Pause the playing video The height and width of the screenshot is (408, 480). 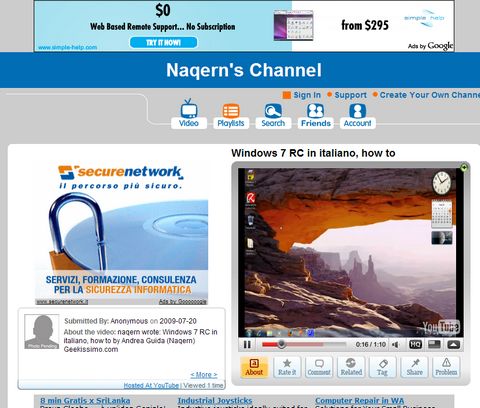click(x=247, y=344)
